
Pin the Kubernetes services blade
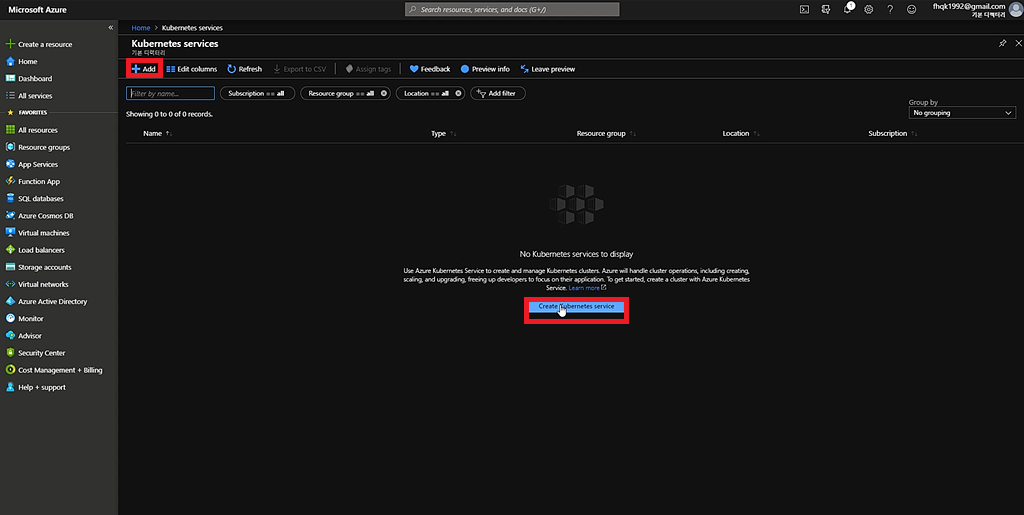1002,44
